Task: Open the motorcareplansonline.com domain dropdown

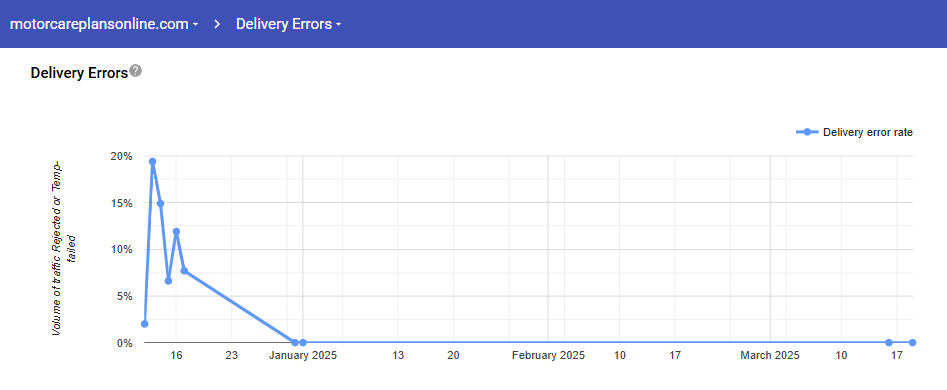Action: [104, 24]
